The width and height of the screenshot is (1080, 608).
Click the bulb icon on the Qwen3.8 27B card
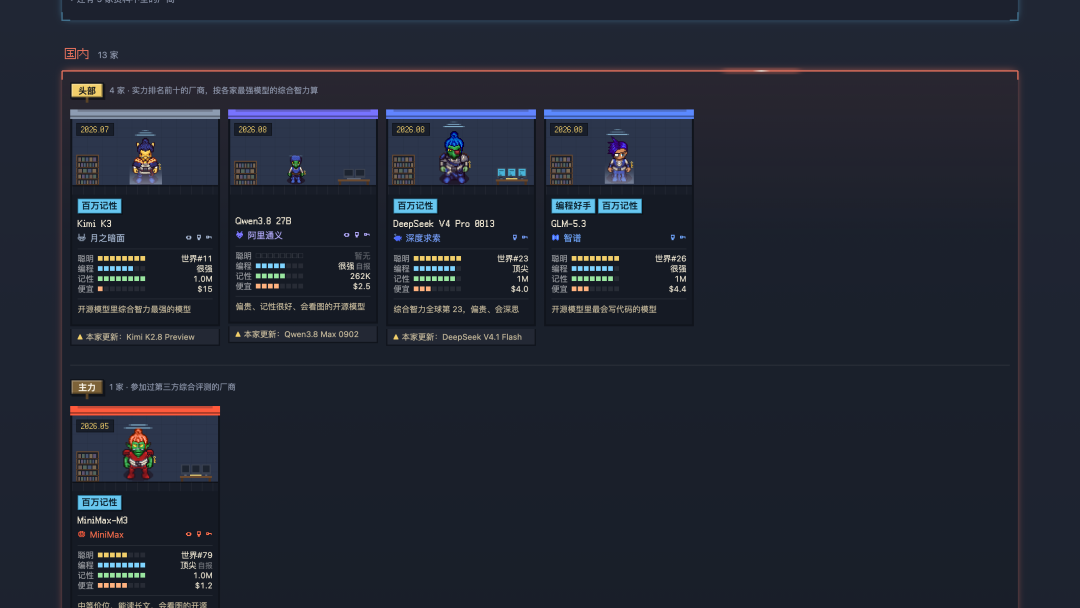(x=357, y=235)
